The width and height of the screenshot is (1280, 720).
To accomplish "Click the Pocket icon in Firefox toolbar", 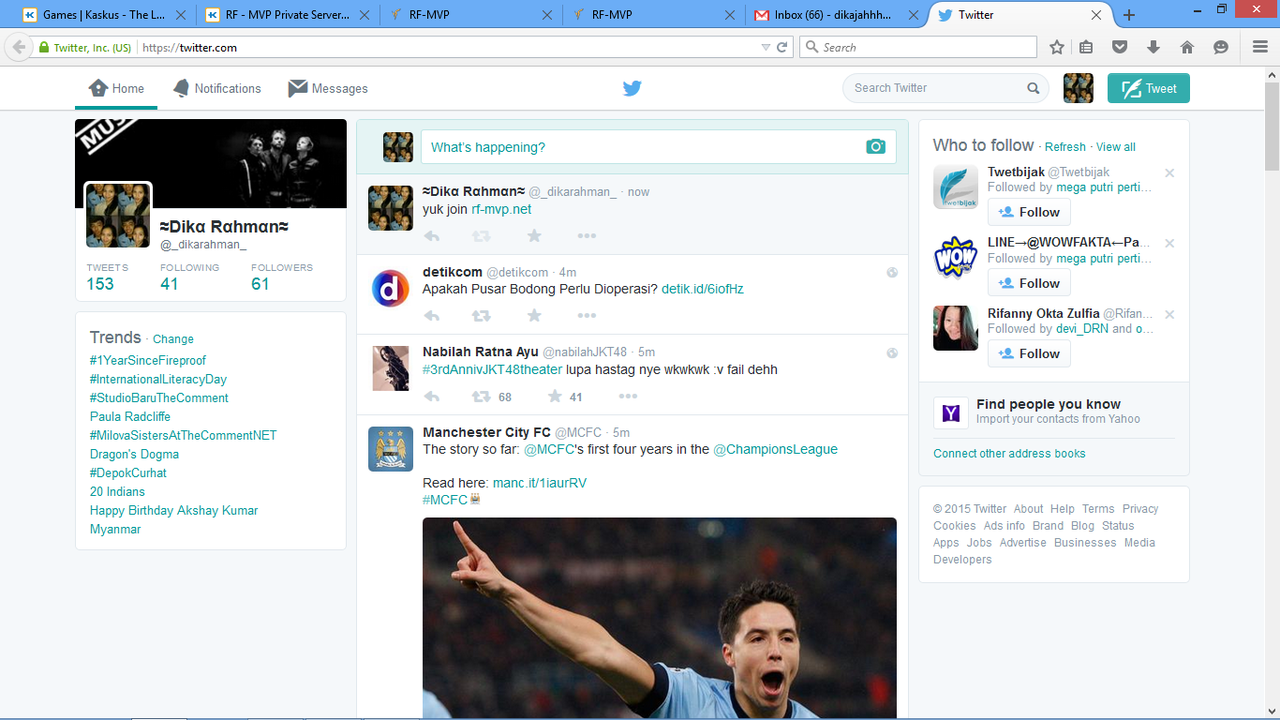I will coord(1120,47).
